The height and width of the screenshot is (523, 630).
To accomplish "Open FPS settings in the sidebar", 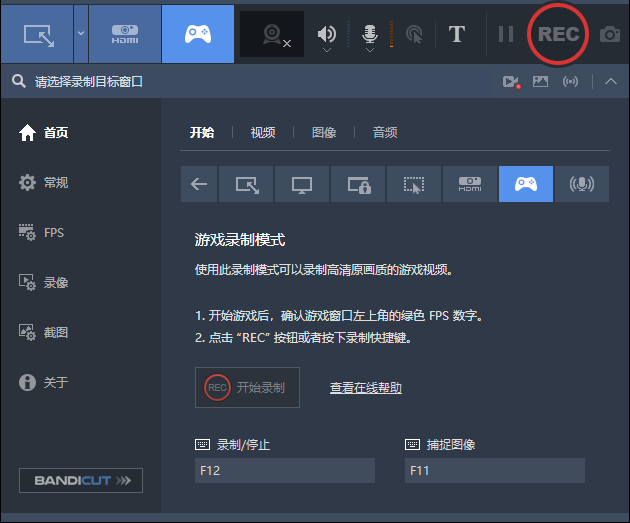I will click(41, 233).
